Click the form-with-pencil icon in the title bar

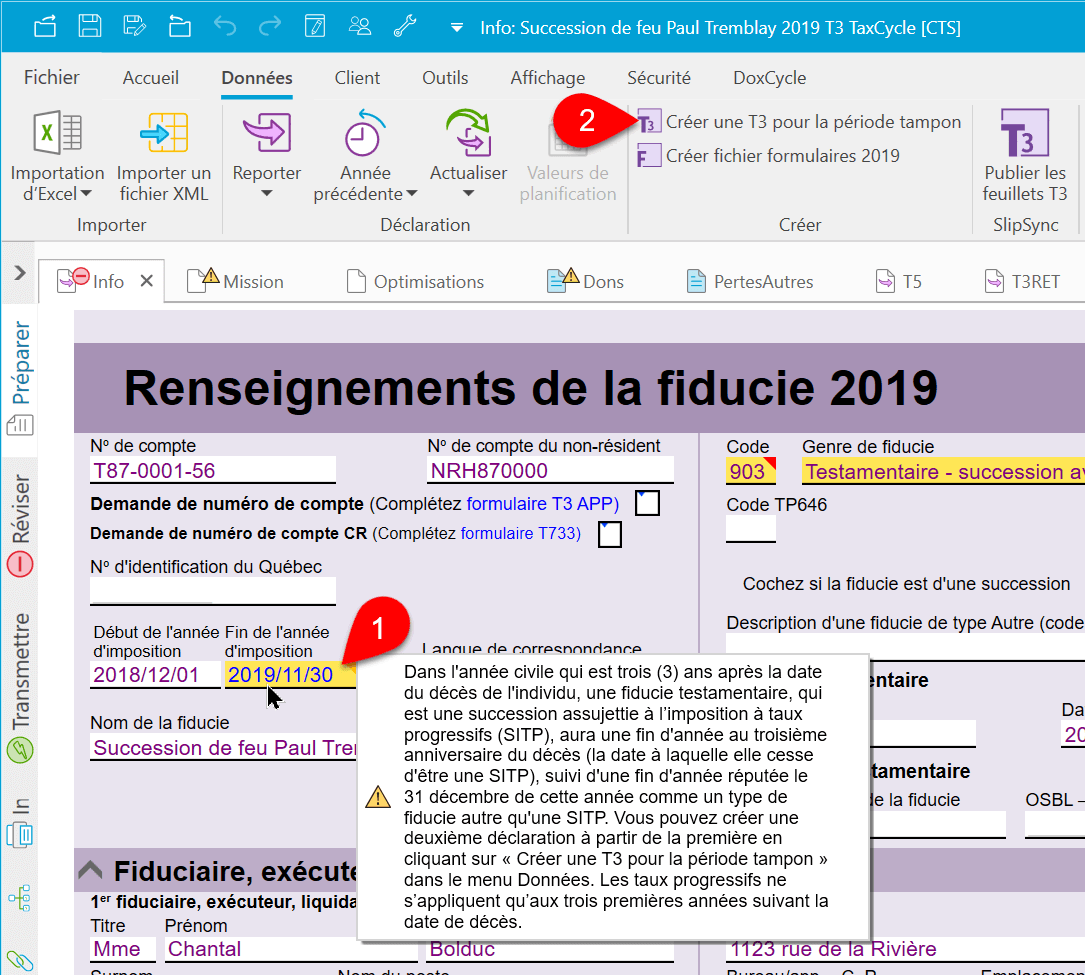[315, 26]
